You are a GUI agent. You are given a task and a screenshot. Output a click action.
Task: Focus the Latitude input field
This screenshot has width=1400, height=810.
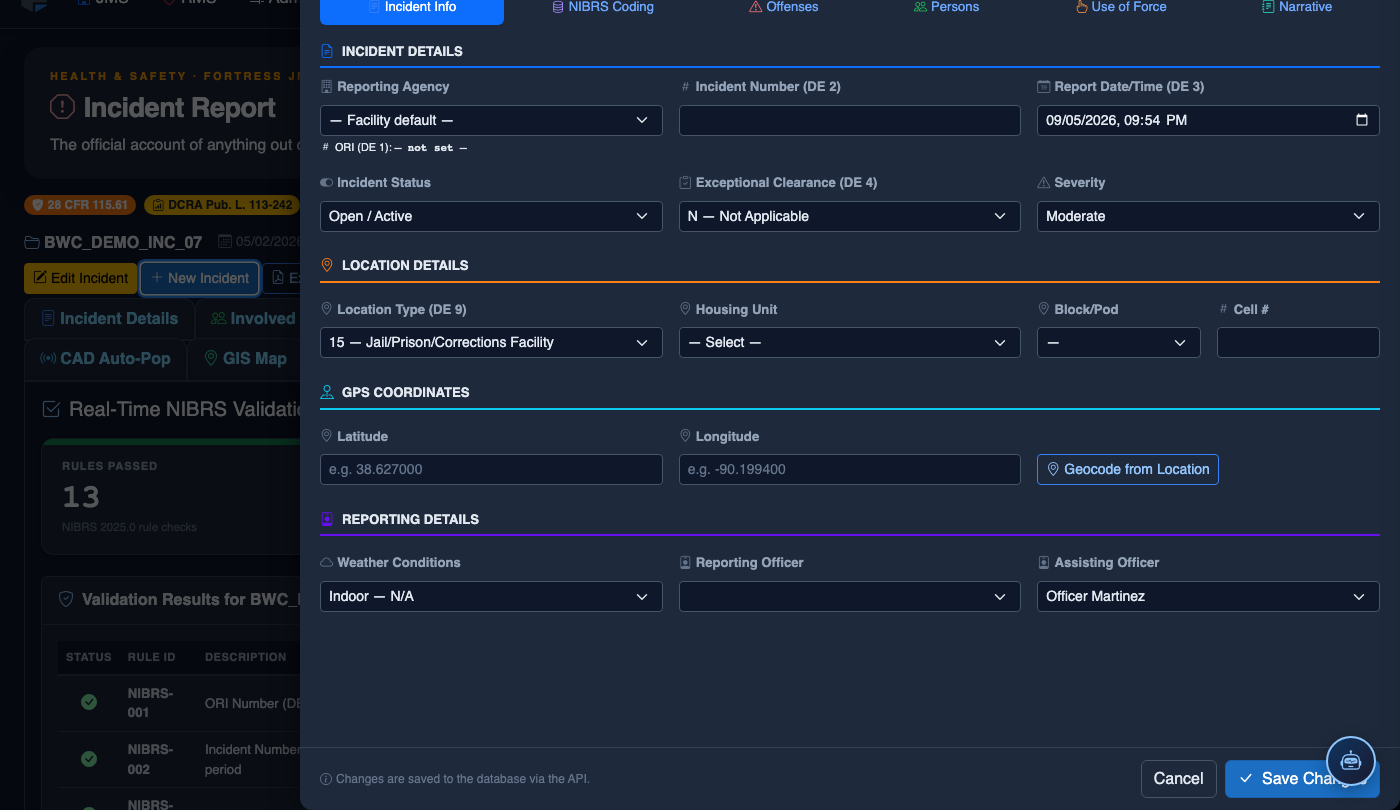[491, 470]
